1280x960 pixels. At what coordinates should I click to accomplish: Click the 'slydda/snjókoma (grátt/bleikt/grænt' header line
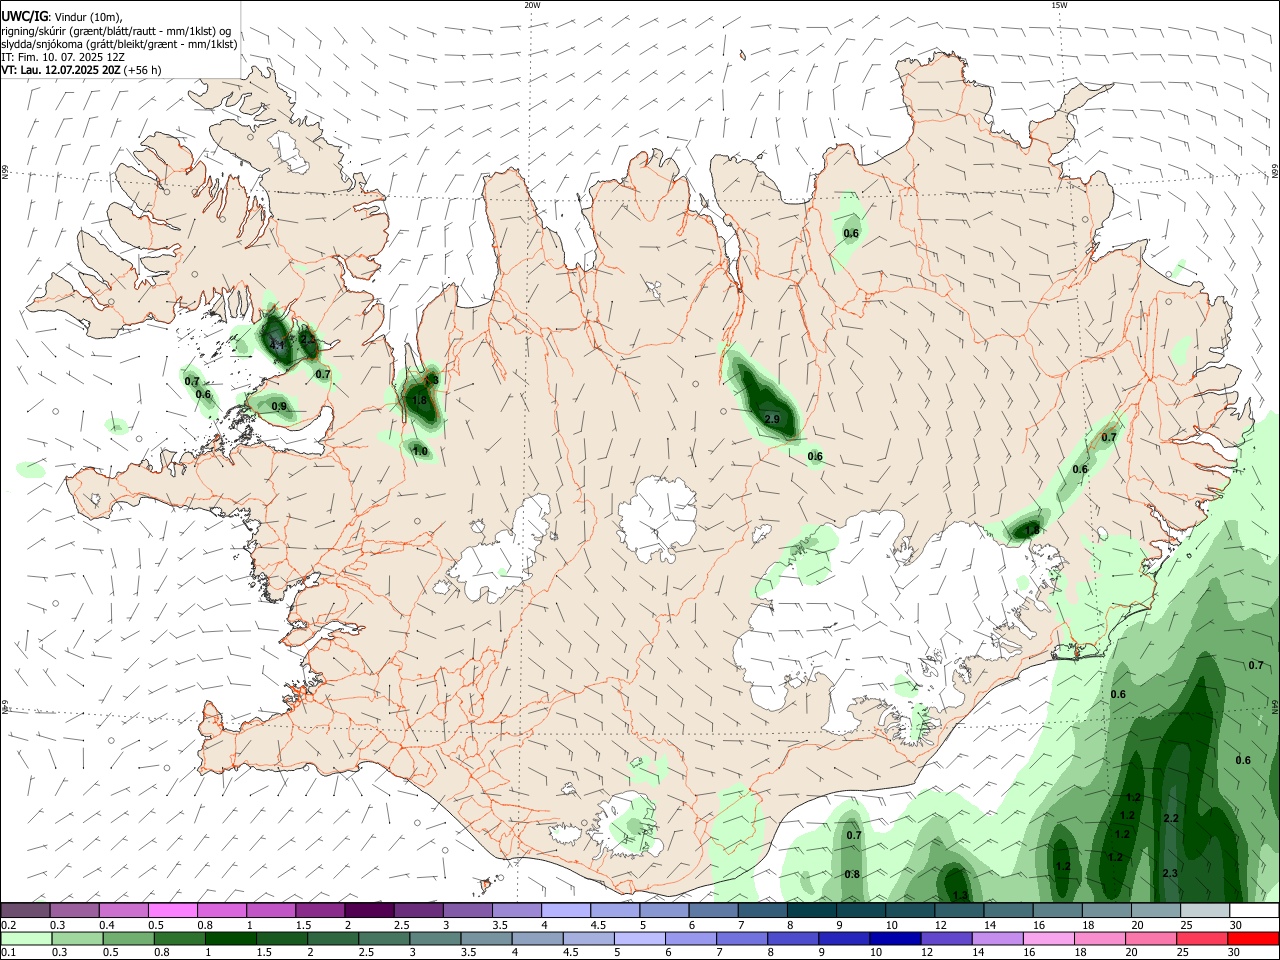119,44
